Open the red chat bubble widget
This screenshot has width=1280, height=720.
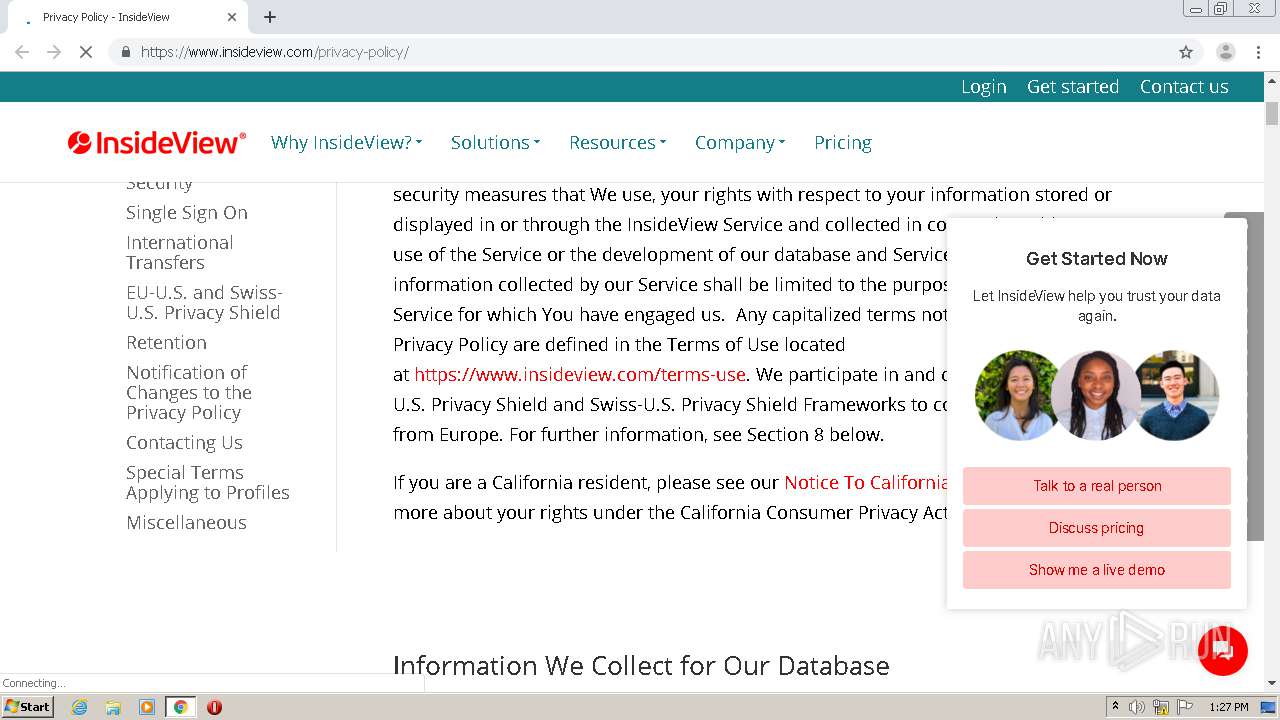tap(1222, 651)
